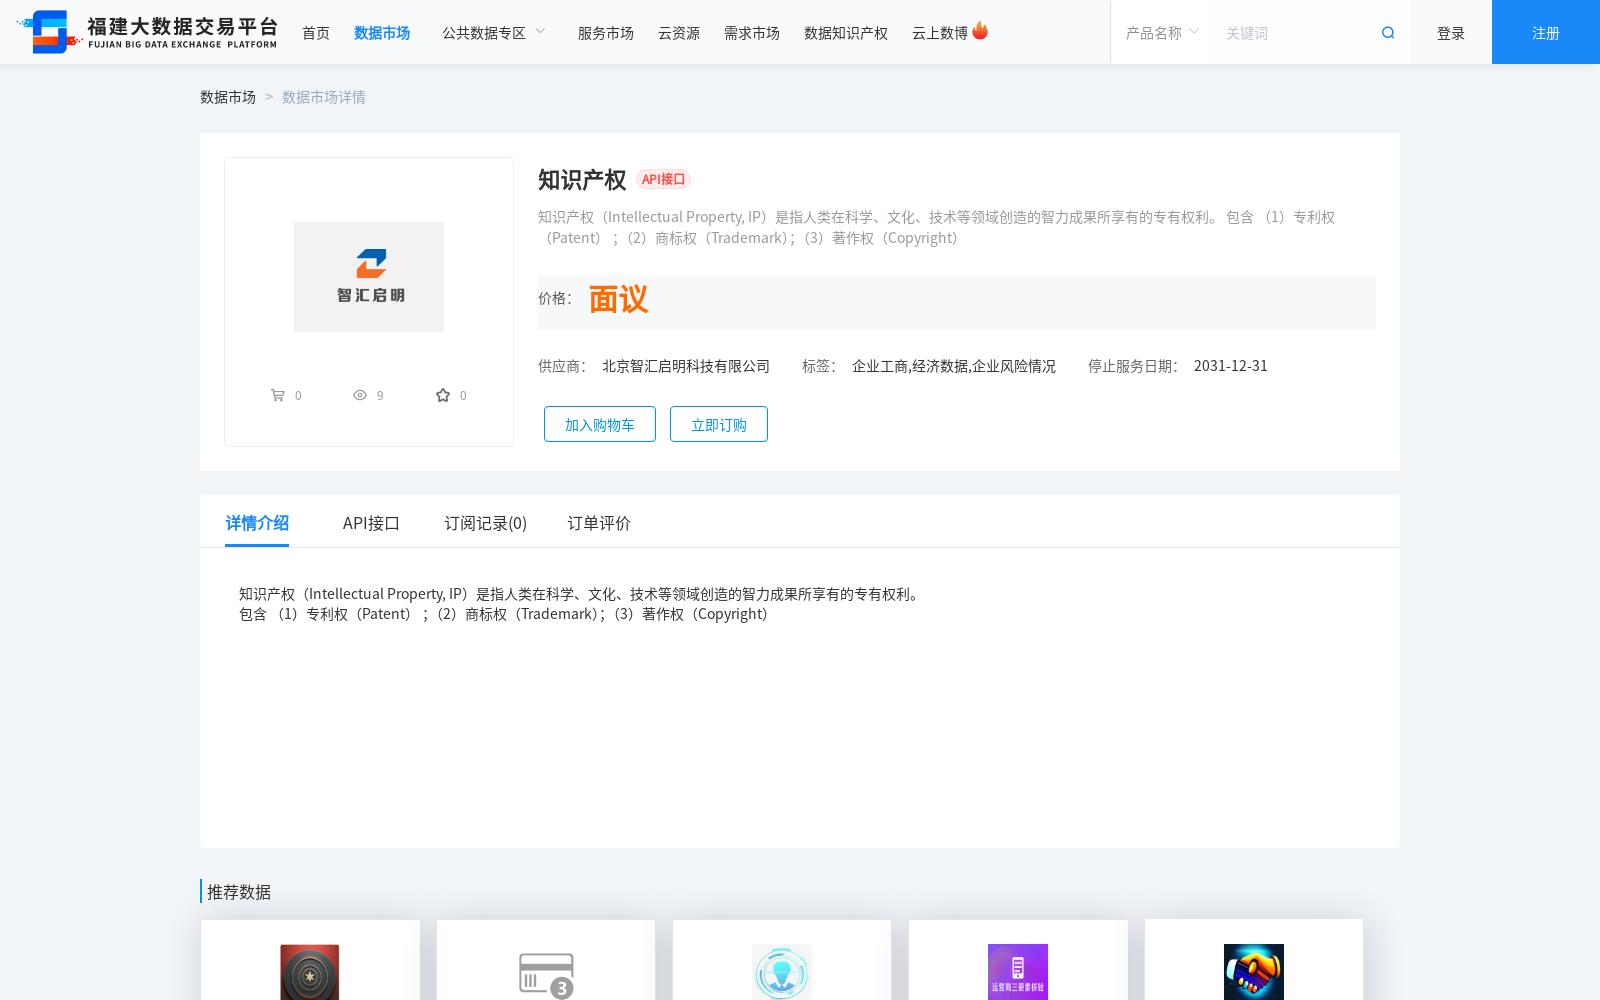Click the stop date 2031-12-31

(x=1231, y=366)
